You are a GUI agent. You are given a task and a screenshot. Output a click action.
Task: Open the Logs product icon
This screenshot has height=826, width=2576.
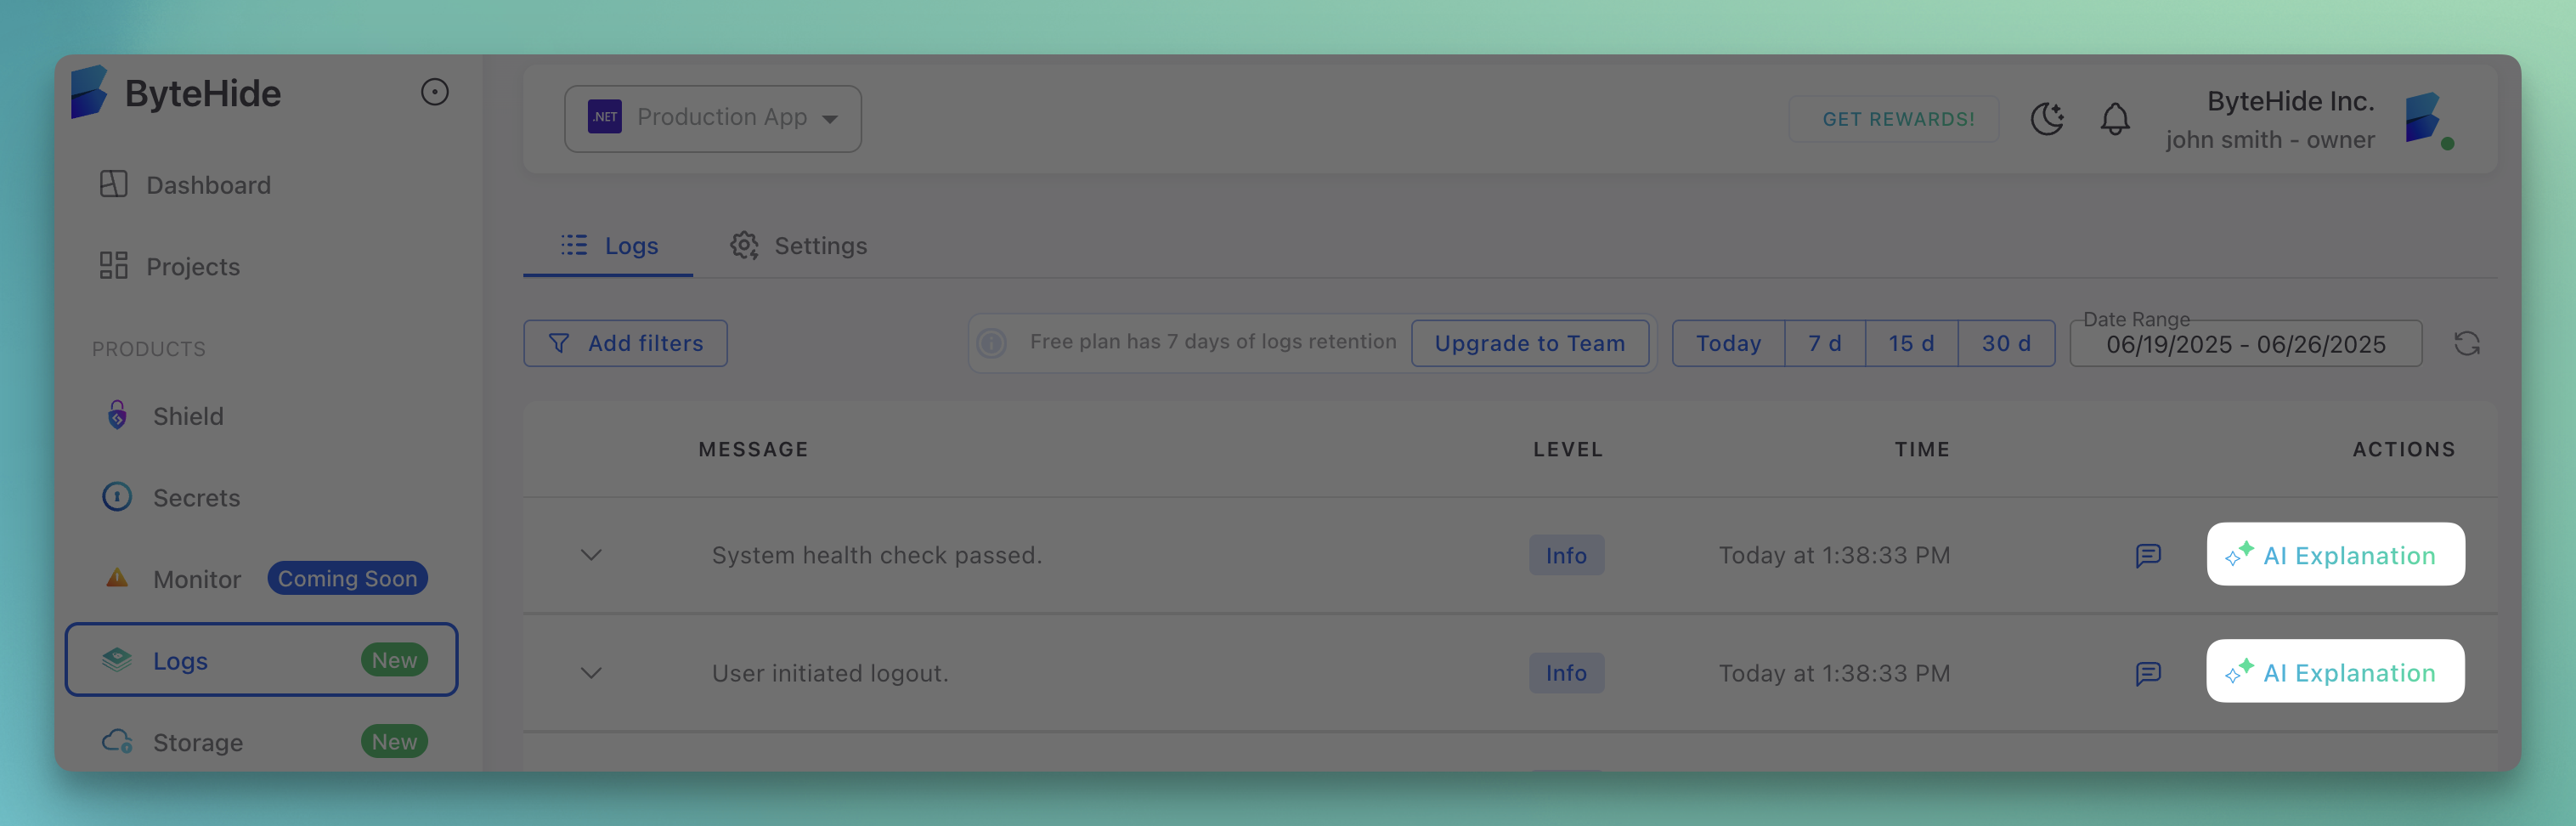point(117,660)
